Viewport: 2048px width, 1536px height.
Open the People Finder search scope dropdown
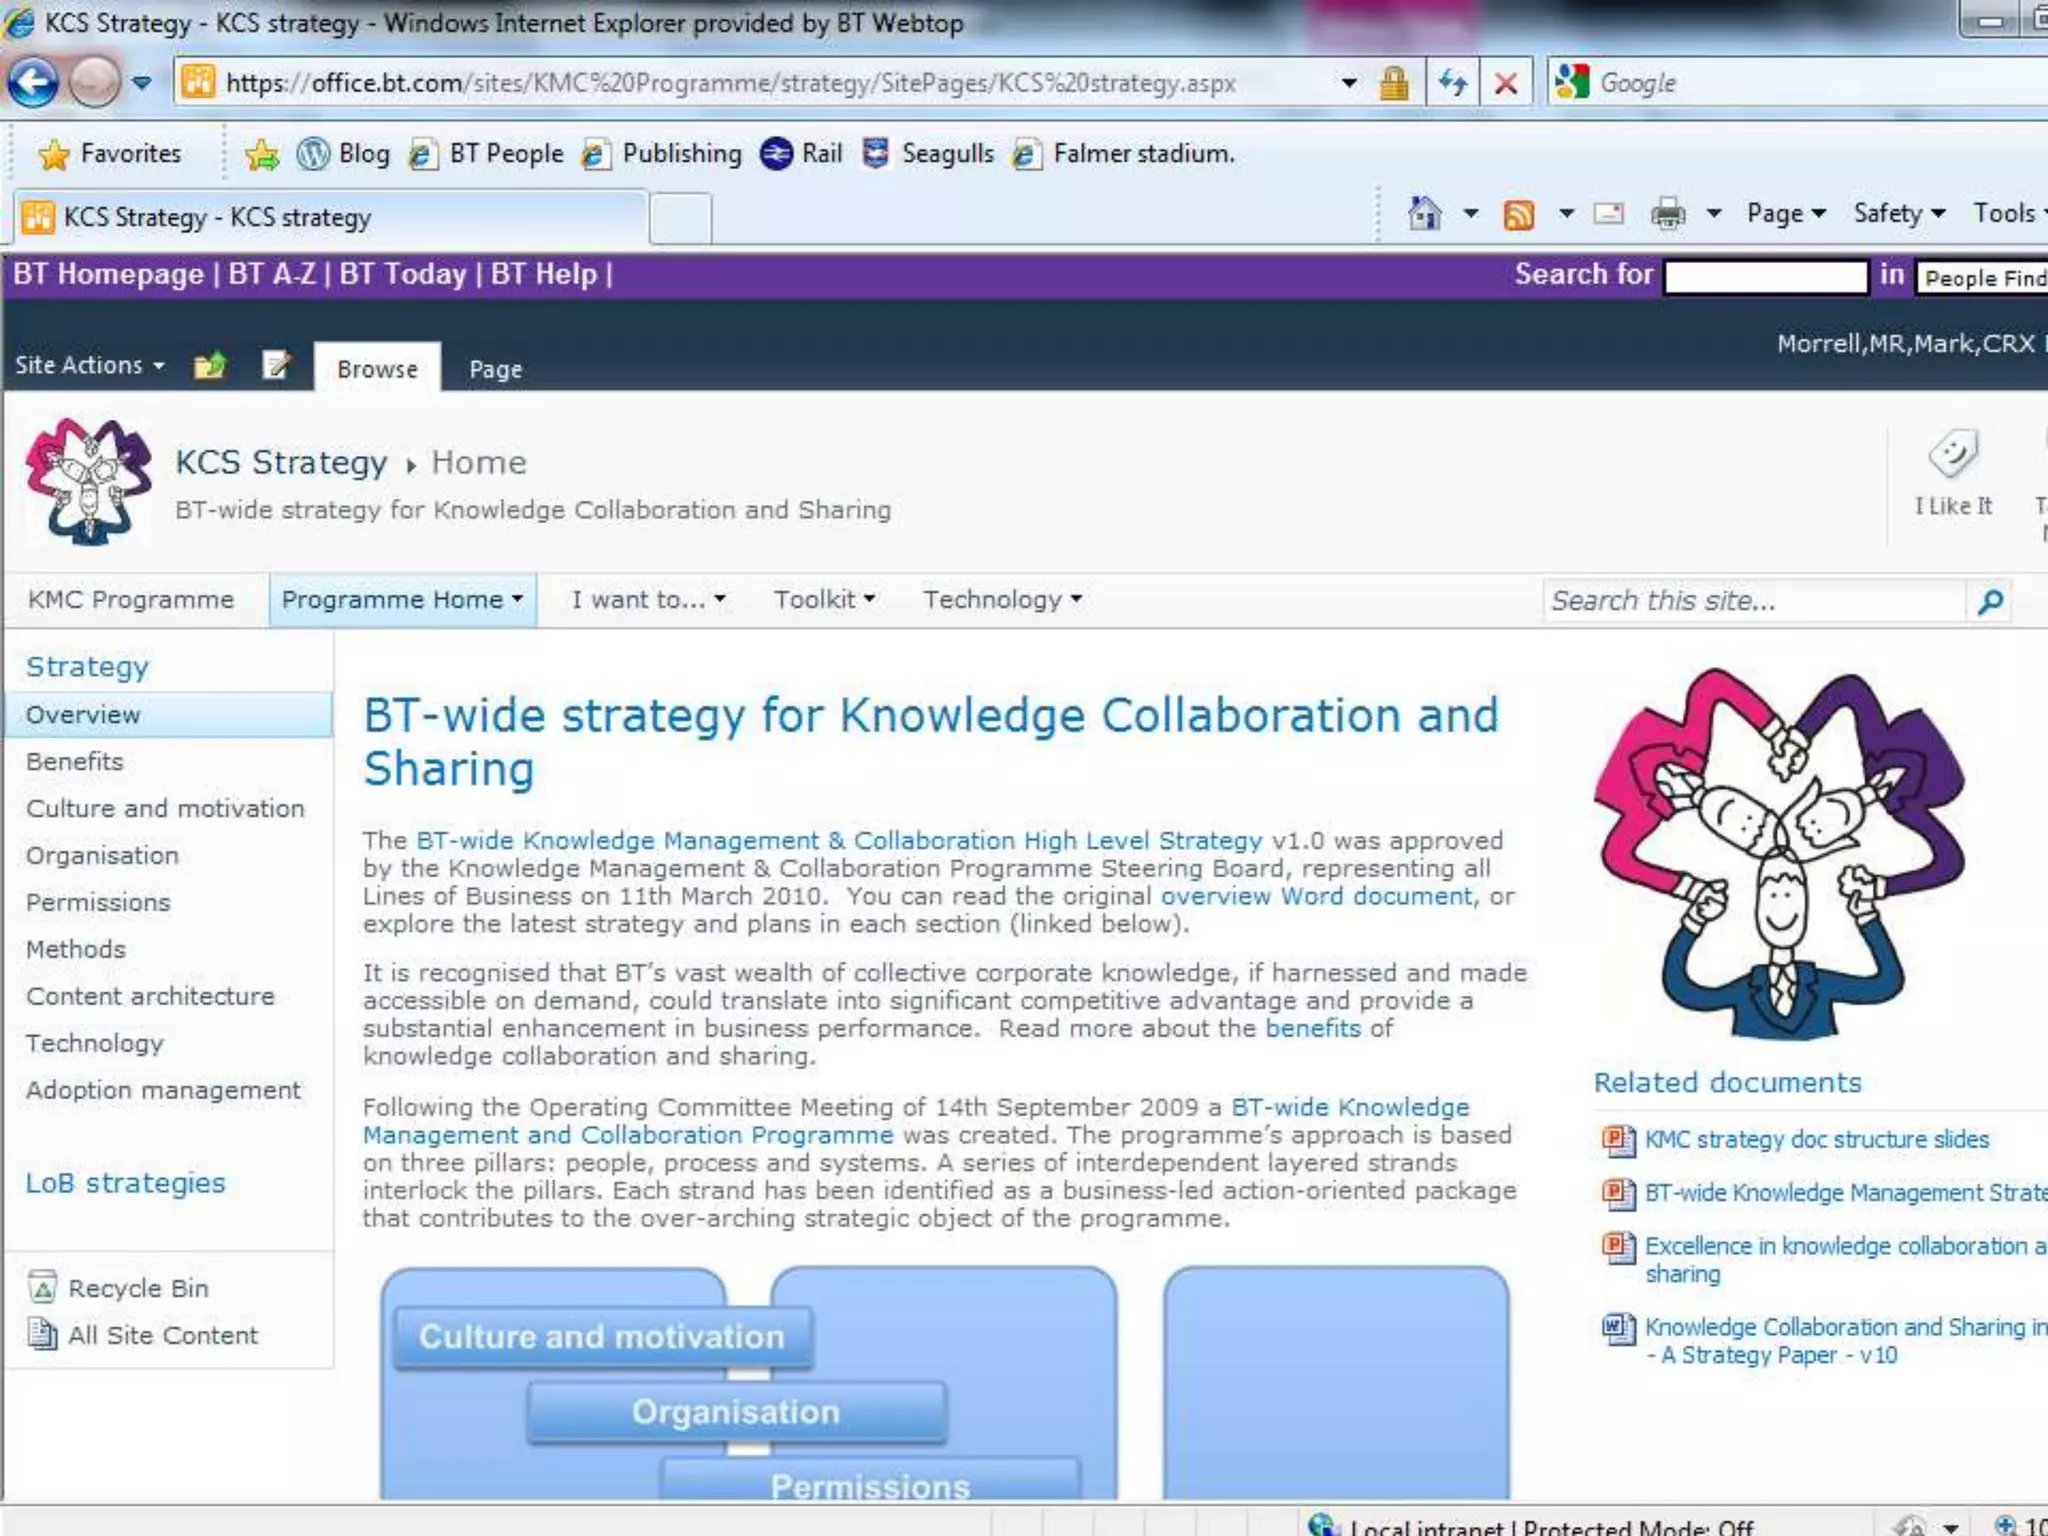(1982, 278)
